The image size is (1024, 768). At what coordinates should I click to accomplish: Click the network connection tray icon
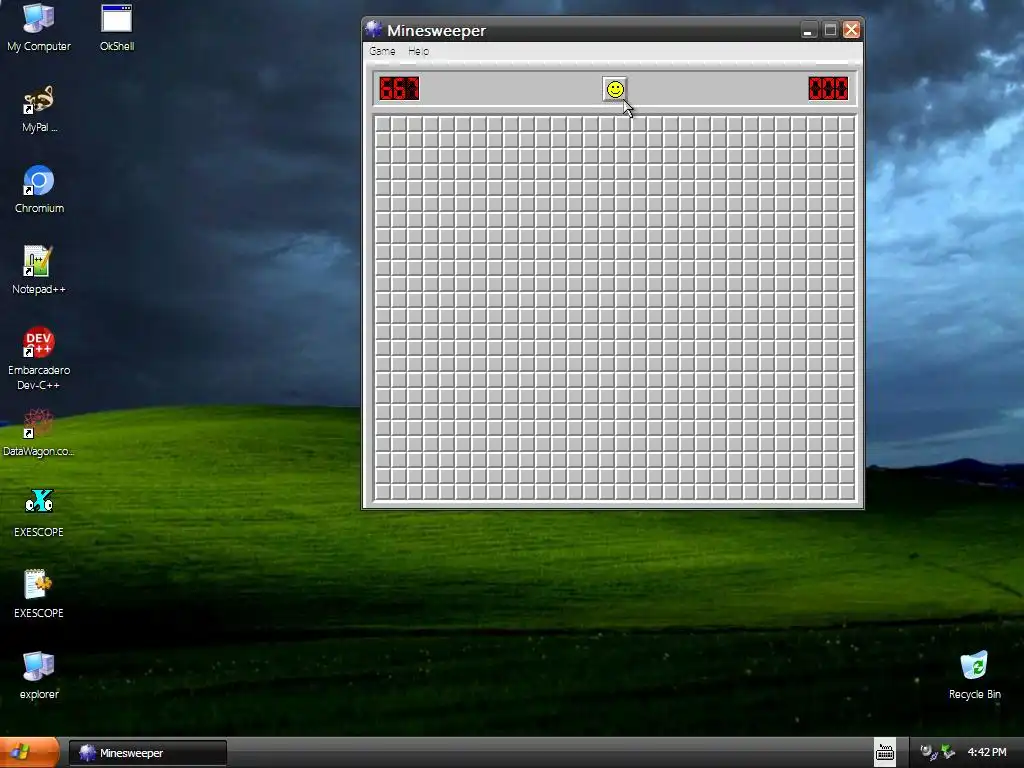948,752
